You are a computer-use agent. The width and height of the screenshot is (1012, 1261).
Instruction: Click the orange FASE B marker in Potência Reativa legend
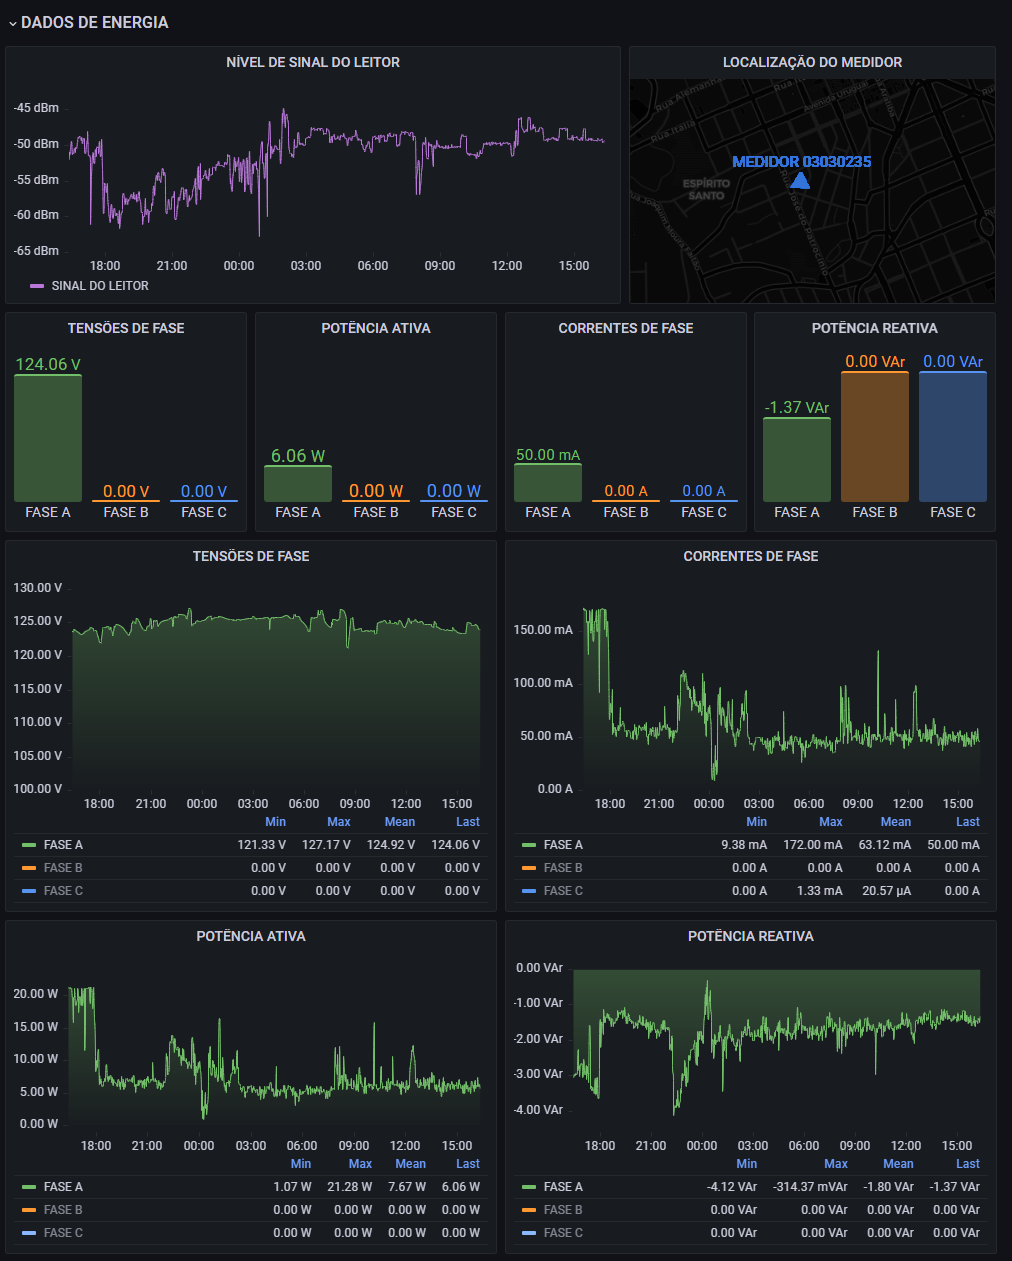[x=531, y=1209]
